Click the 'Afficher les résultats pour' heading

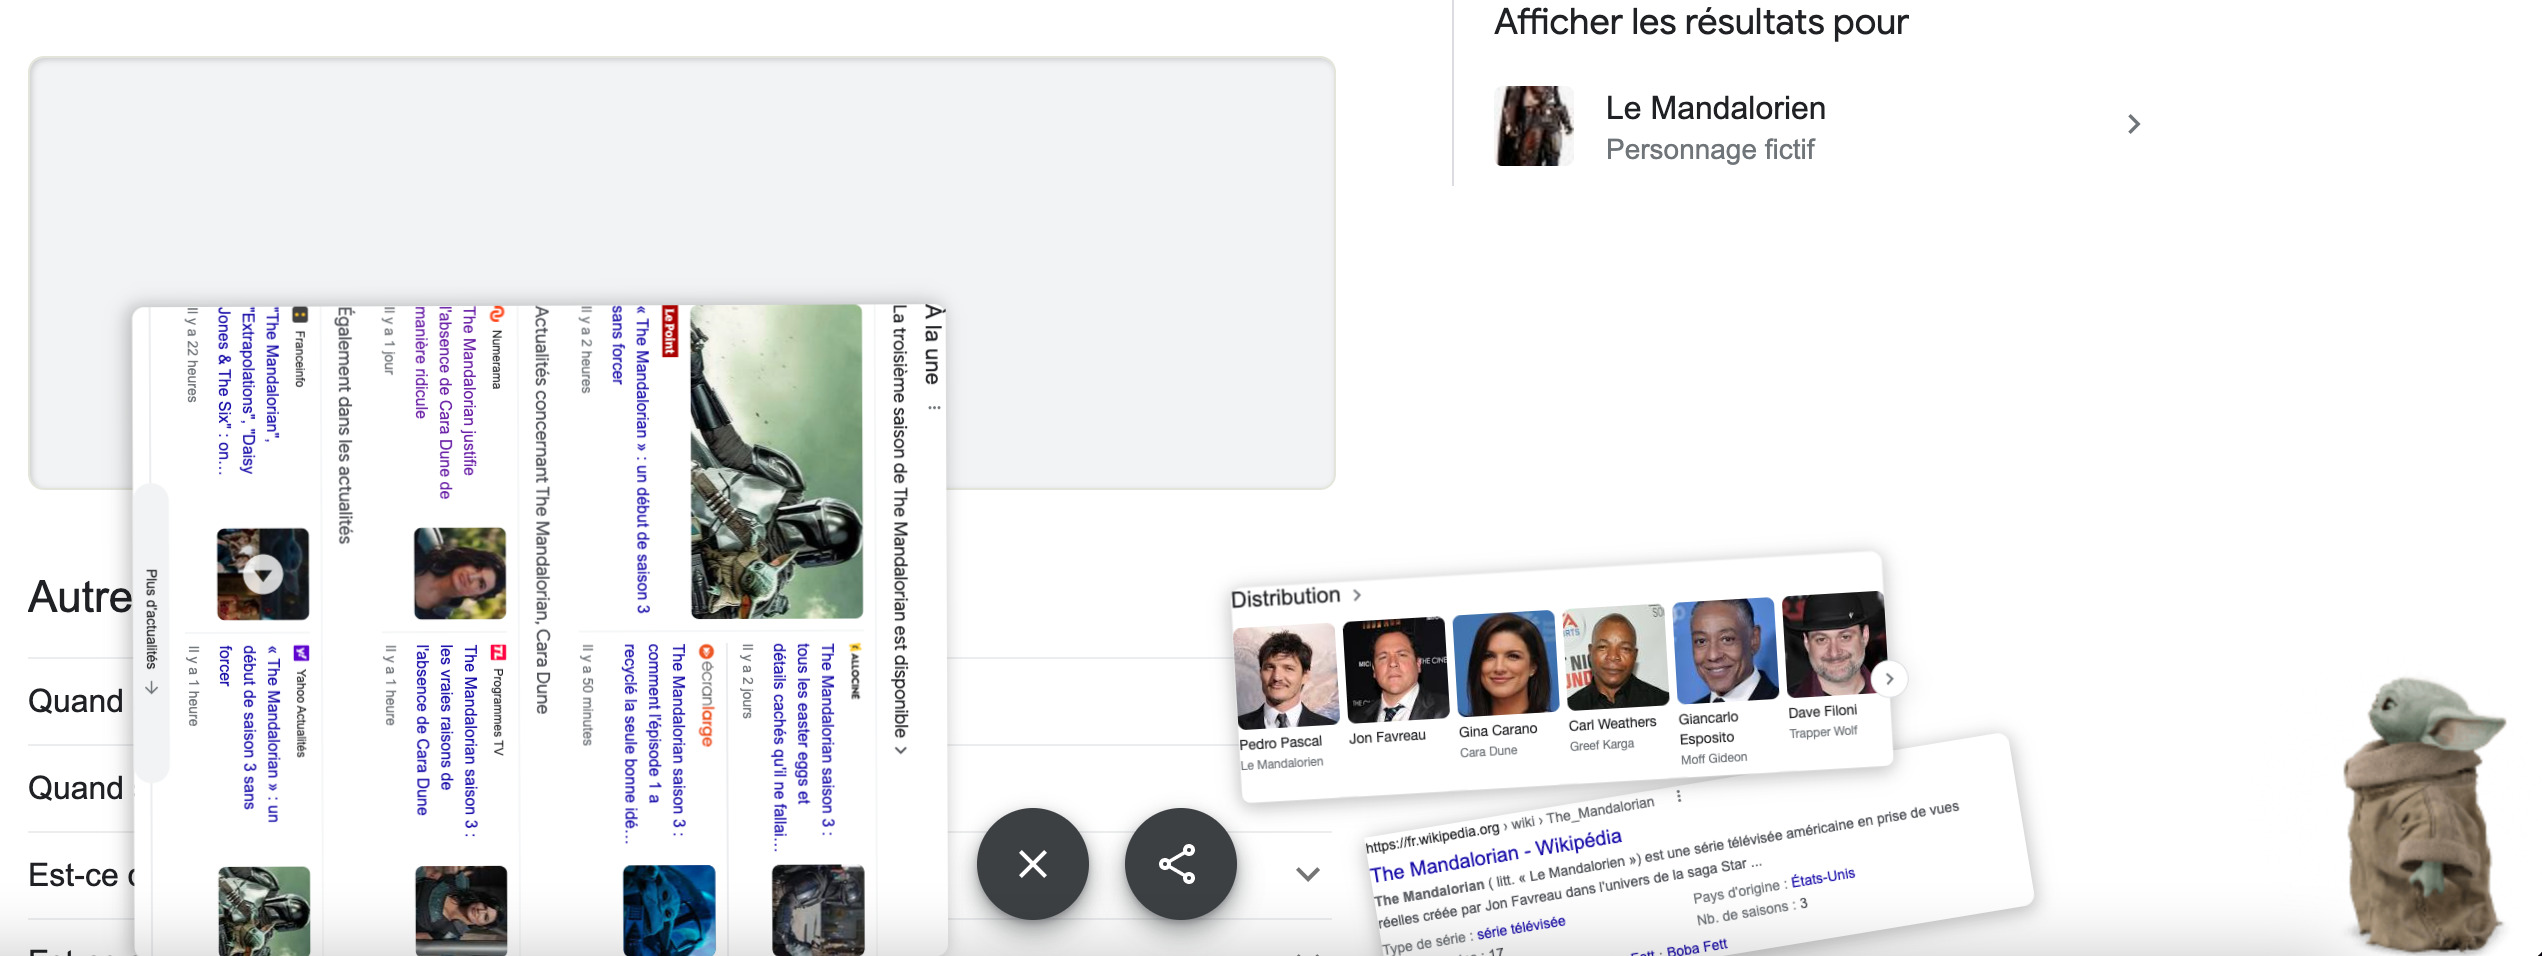pos(1701,21)
